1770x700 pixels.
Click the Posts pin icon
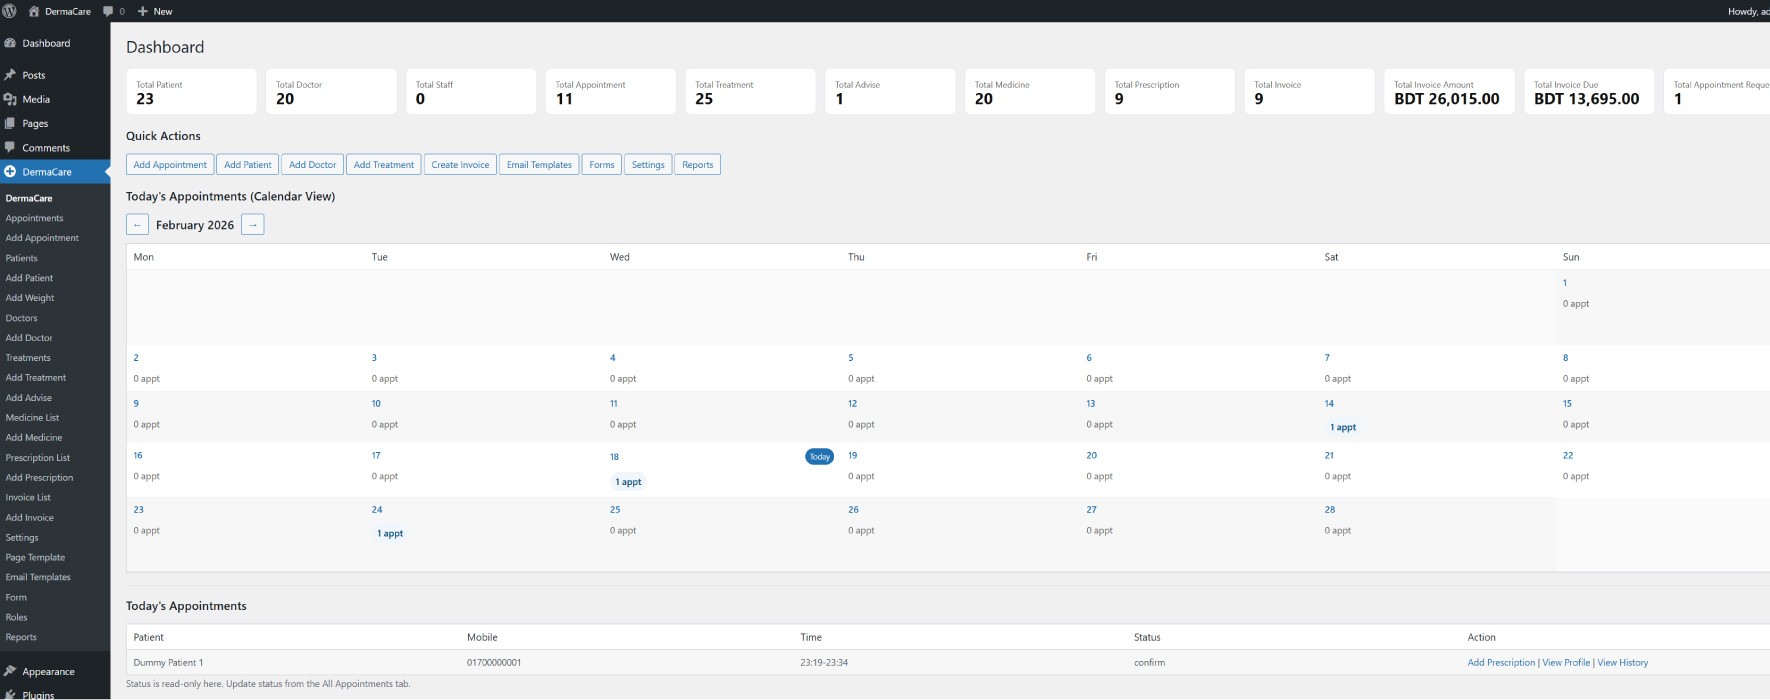pos(10,75)
